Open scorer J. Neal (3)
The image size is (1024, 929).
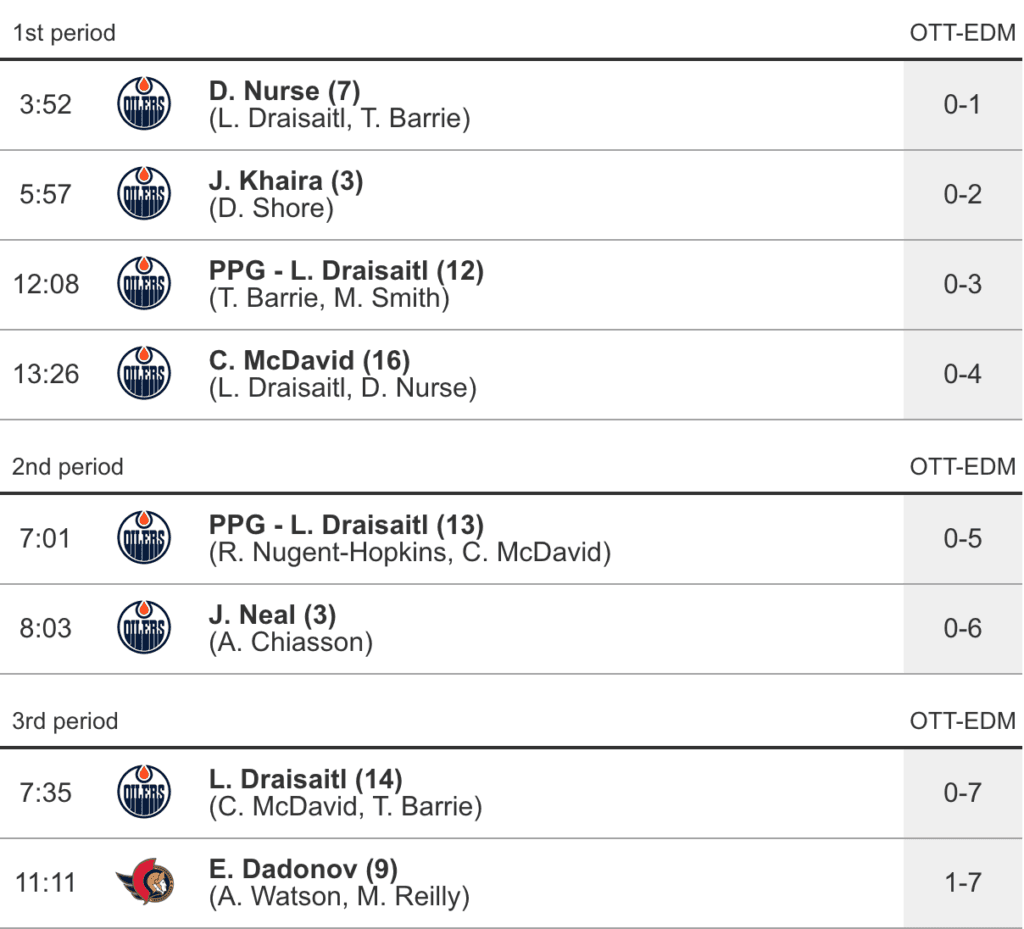[272, 615]
